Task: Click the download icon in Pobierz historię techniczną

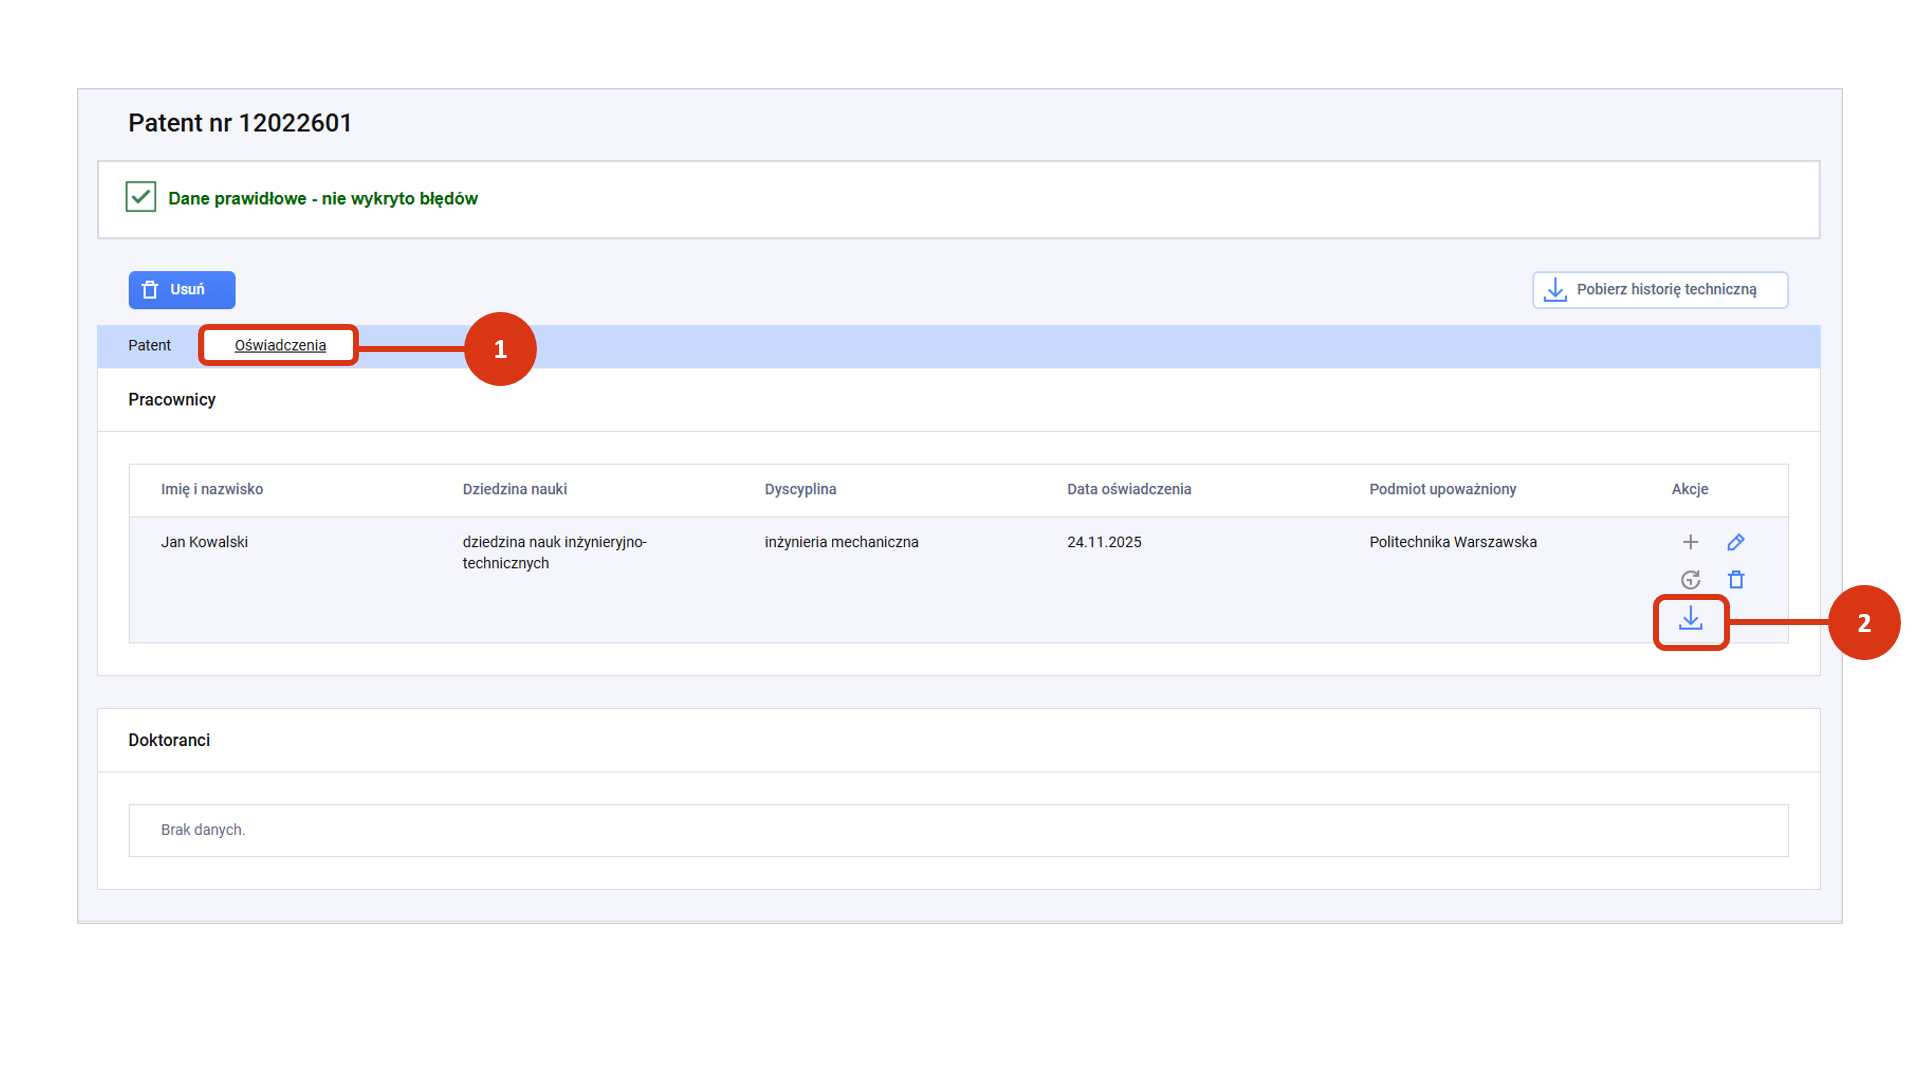Action: pos(1555,290)
